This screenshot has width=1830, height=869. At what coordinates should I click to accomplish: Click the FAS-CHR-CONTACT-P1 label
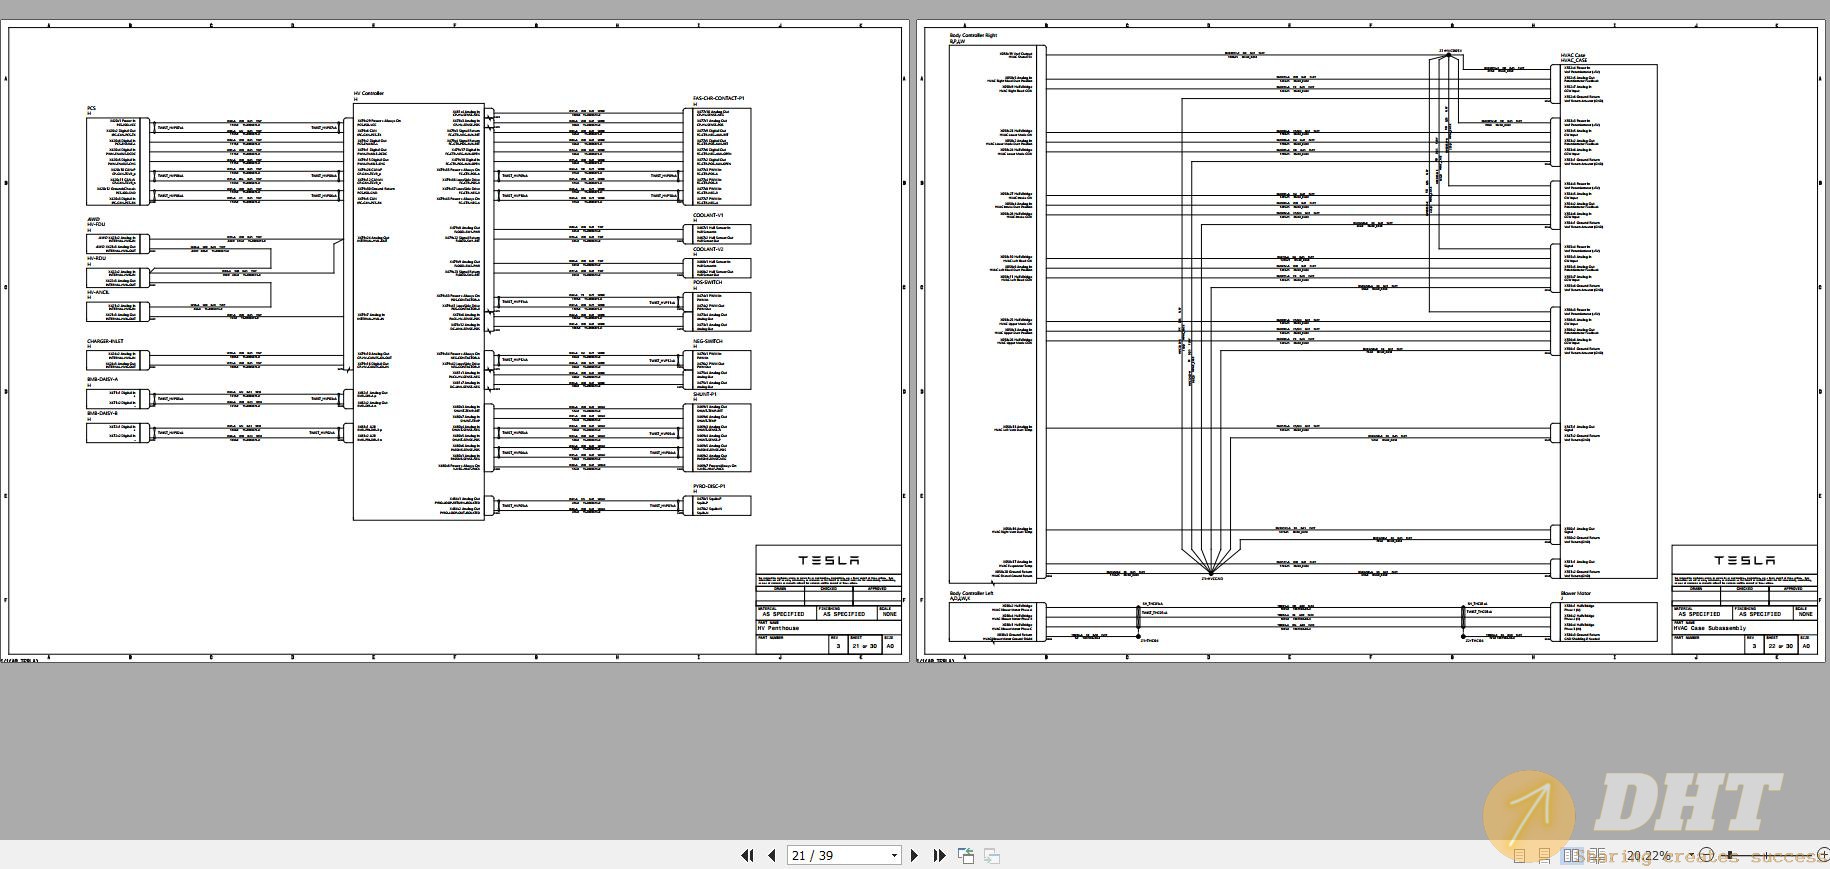click(x=719, y=98)
